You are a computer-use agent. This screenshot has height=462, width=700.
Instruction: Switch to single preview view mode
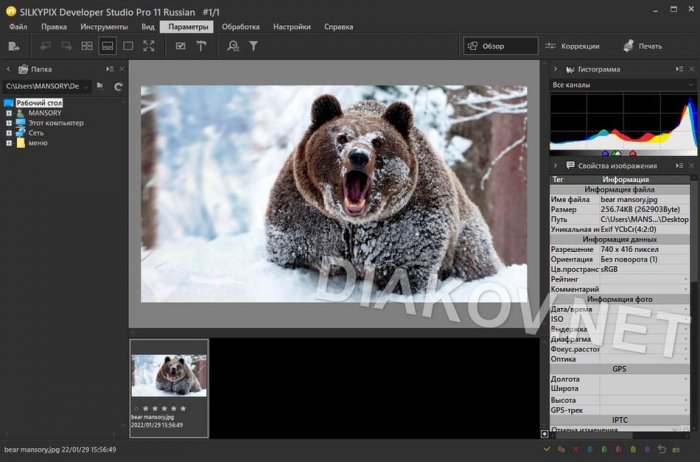pyautogui.click(x=128, y=46)
